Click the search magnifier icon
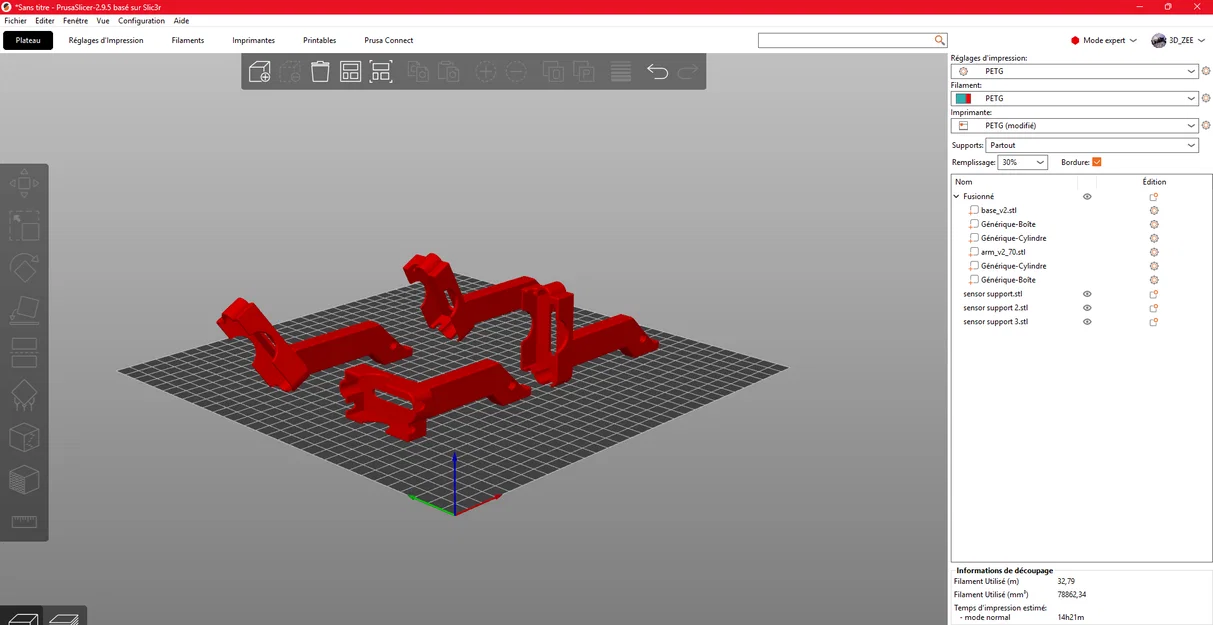 940,40
